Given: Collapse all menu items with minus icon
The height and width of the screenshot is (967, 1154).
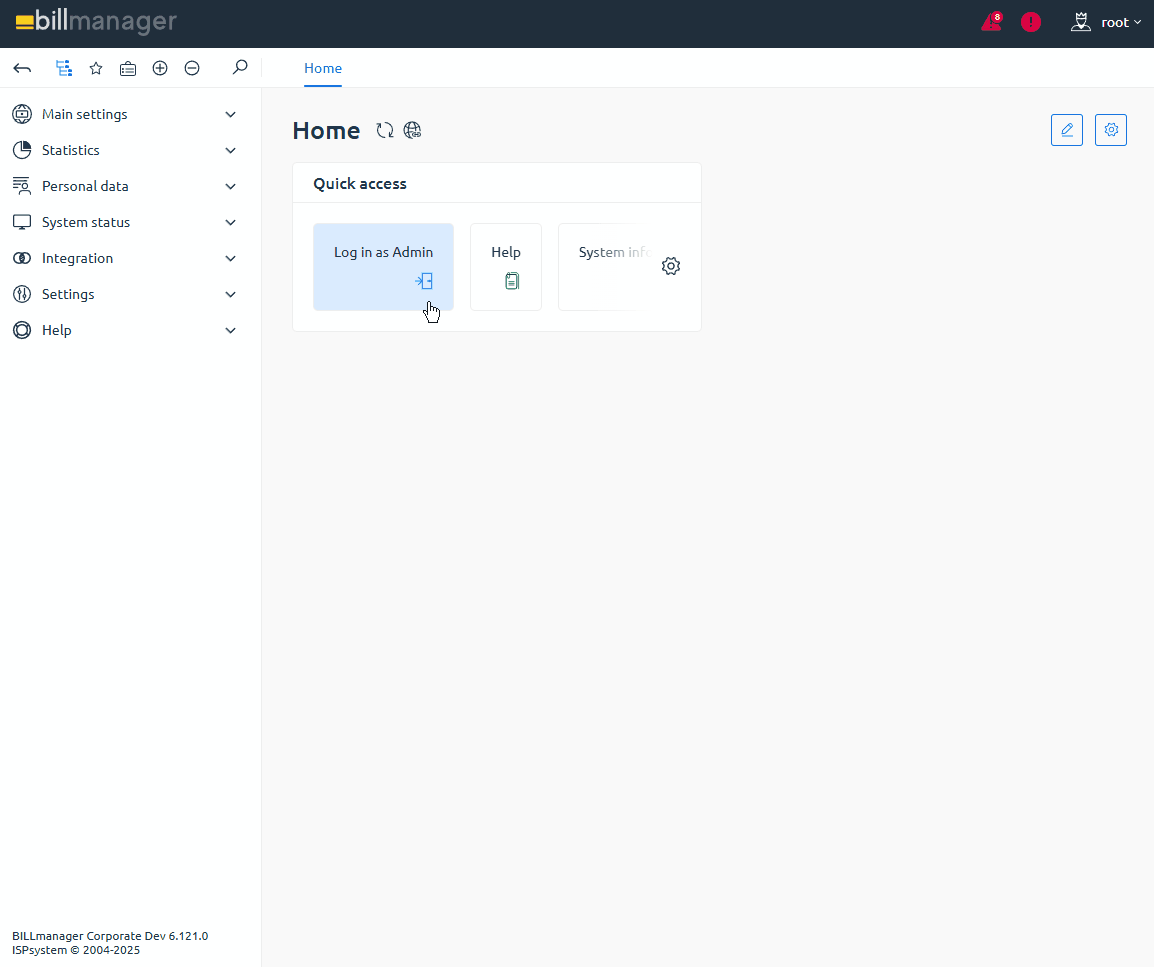Looking at the screenshot, I should tap(192, 68).
